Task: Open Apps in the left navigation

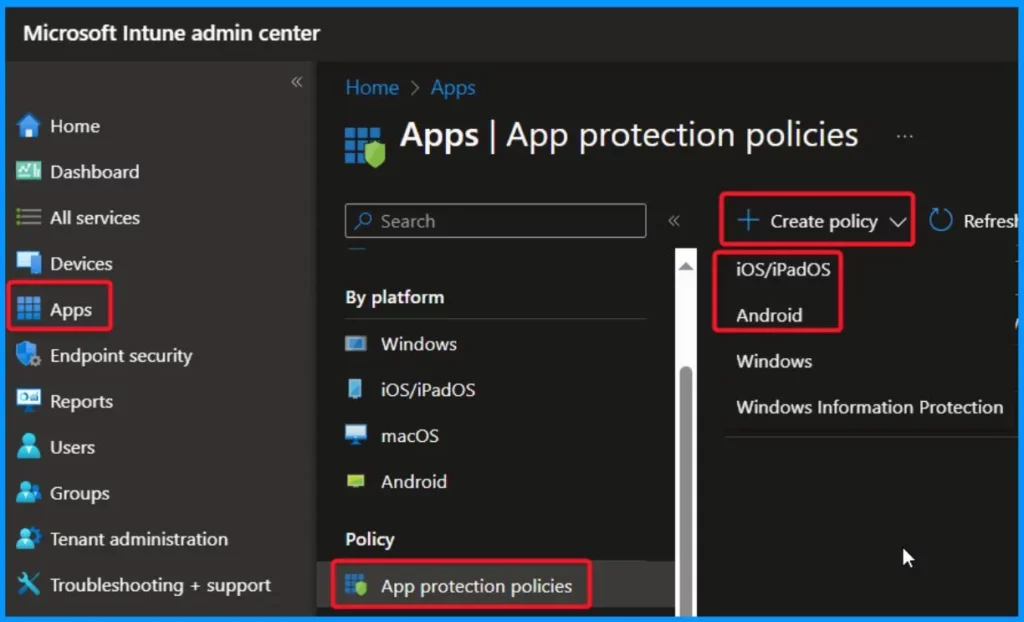Action: 71,310
